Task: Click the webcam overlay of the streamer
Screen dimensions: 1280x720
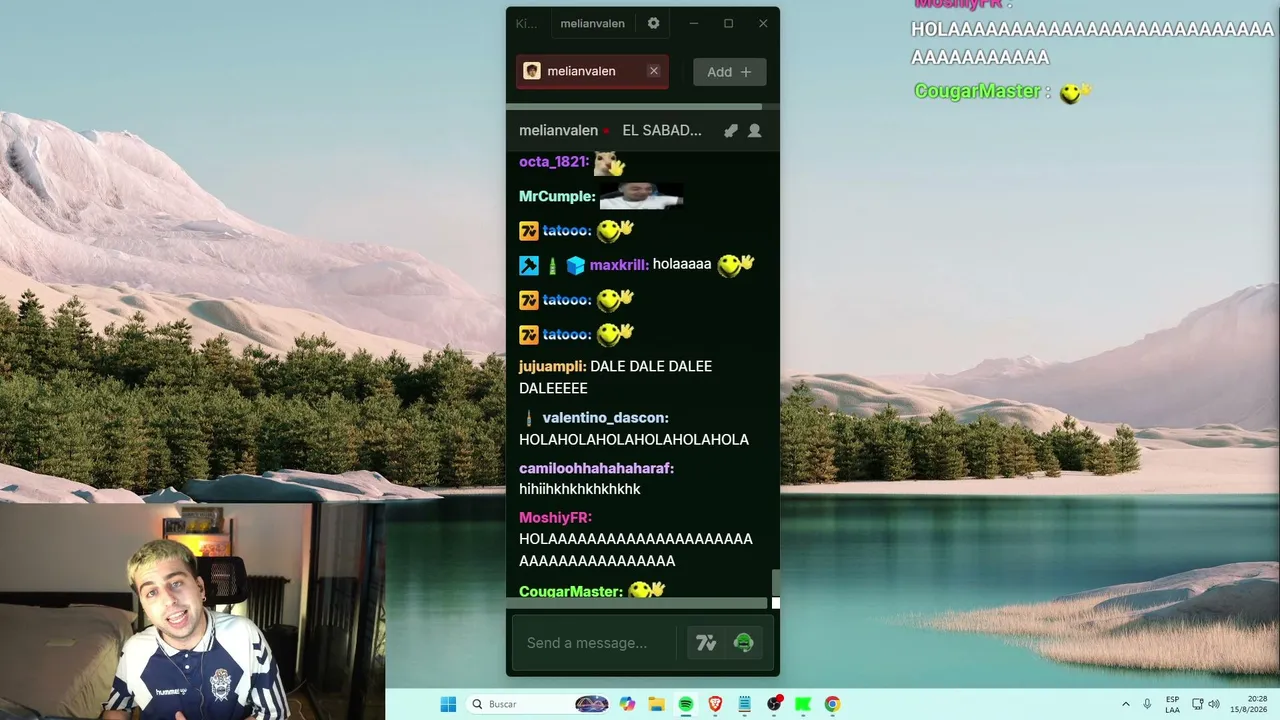Action: (192, 611)
